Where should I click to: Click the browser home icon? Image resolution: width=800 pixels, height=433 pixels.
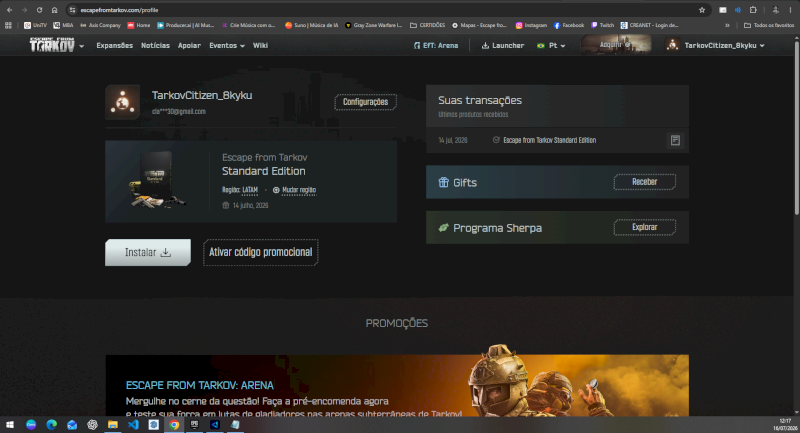54,10
